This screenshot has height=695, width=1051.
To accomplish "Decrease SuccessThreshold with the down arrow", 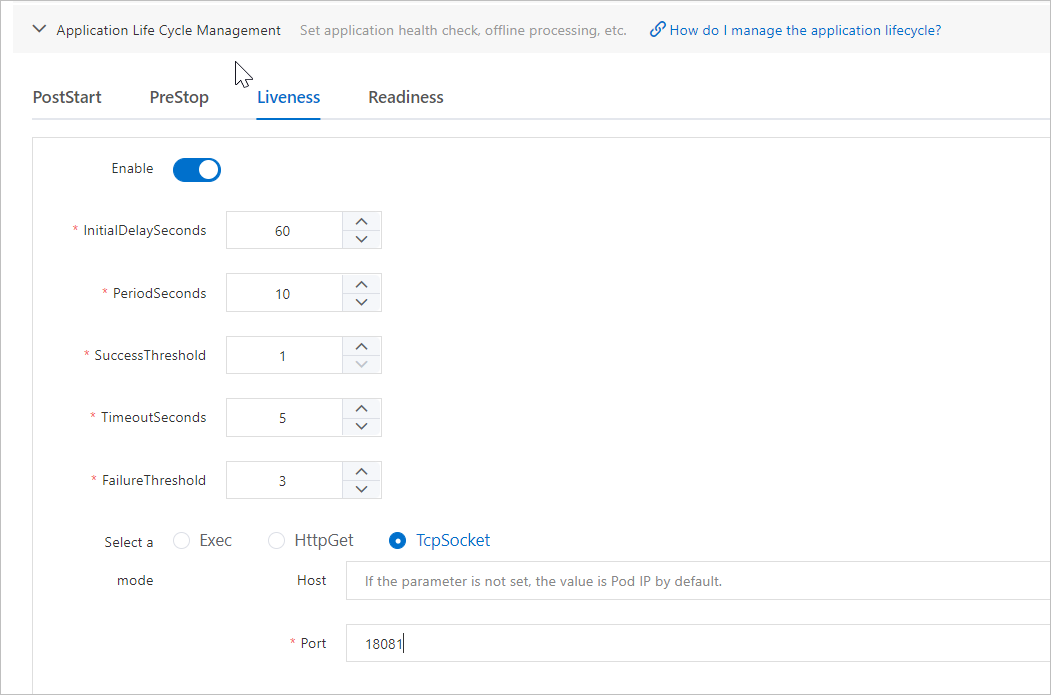I will point(361,365).
